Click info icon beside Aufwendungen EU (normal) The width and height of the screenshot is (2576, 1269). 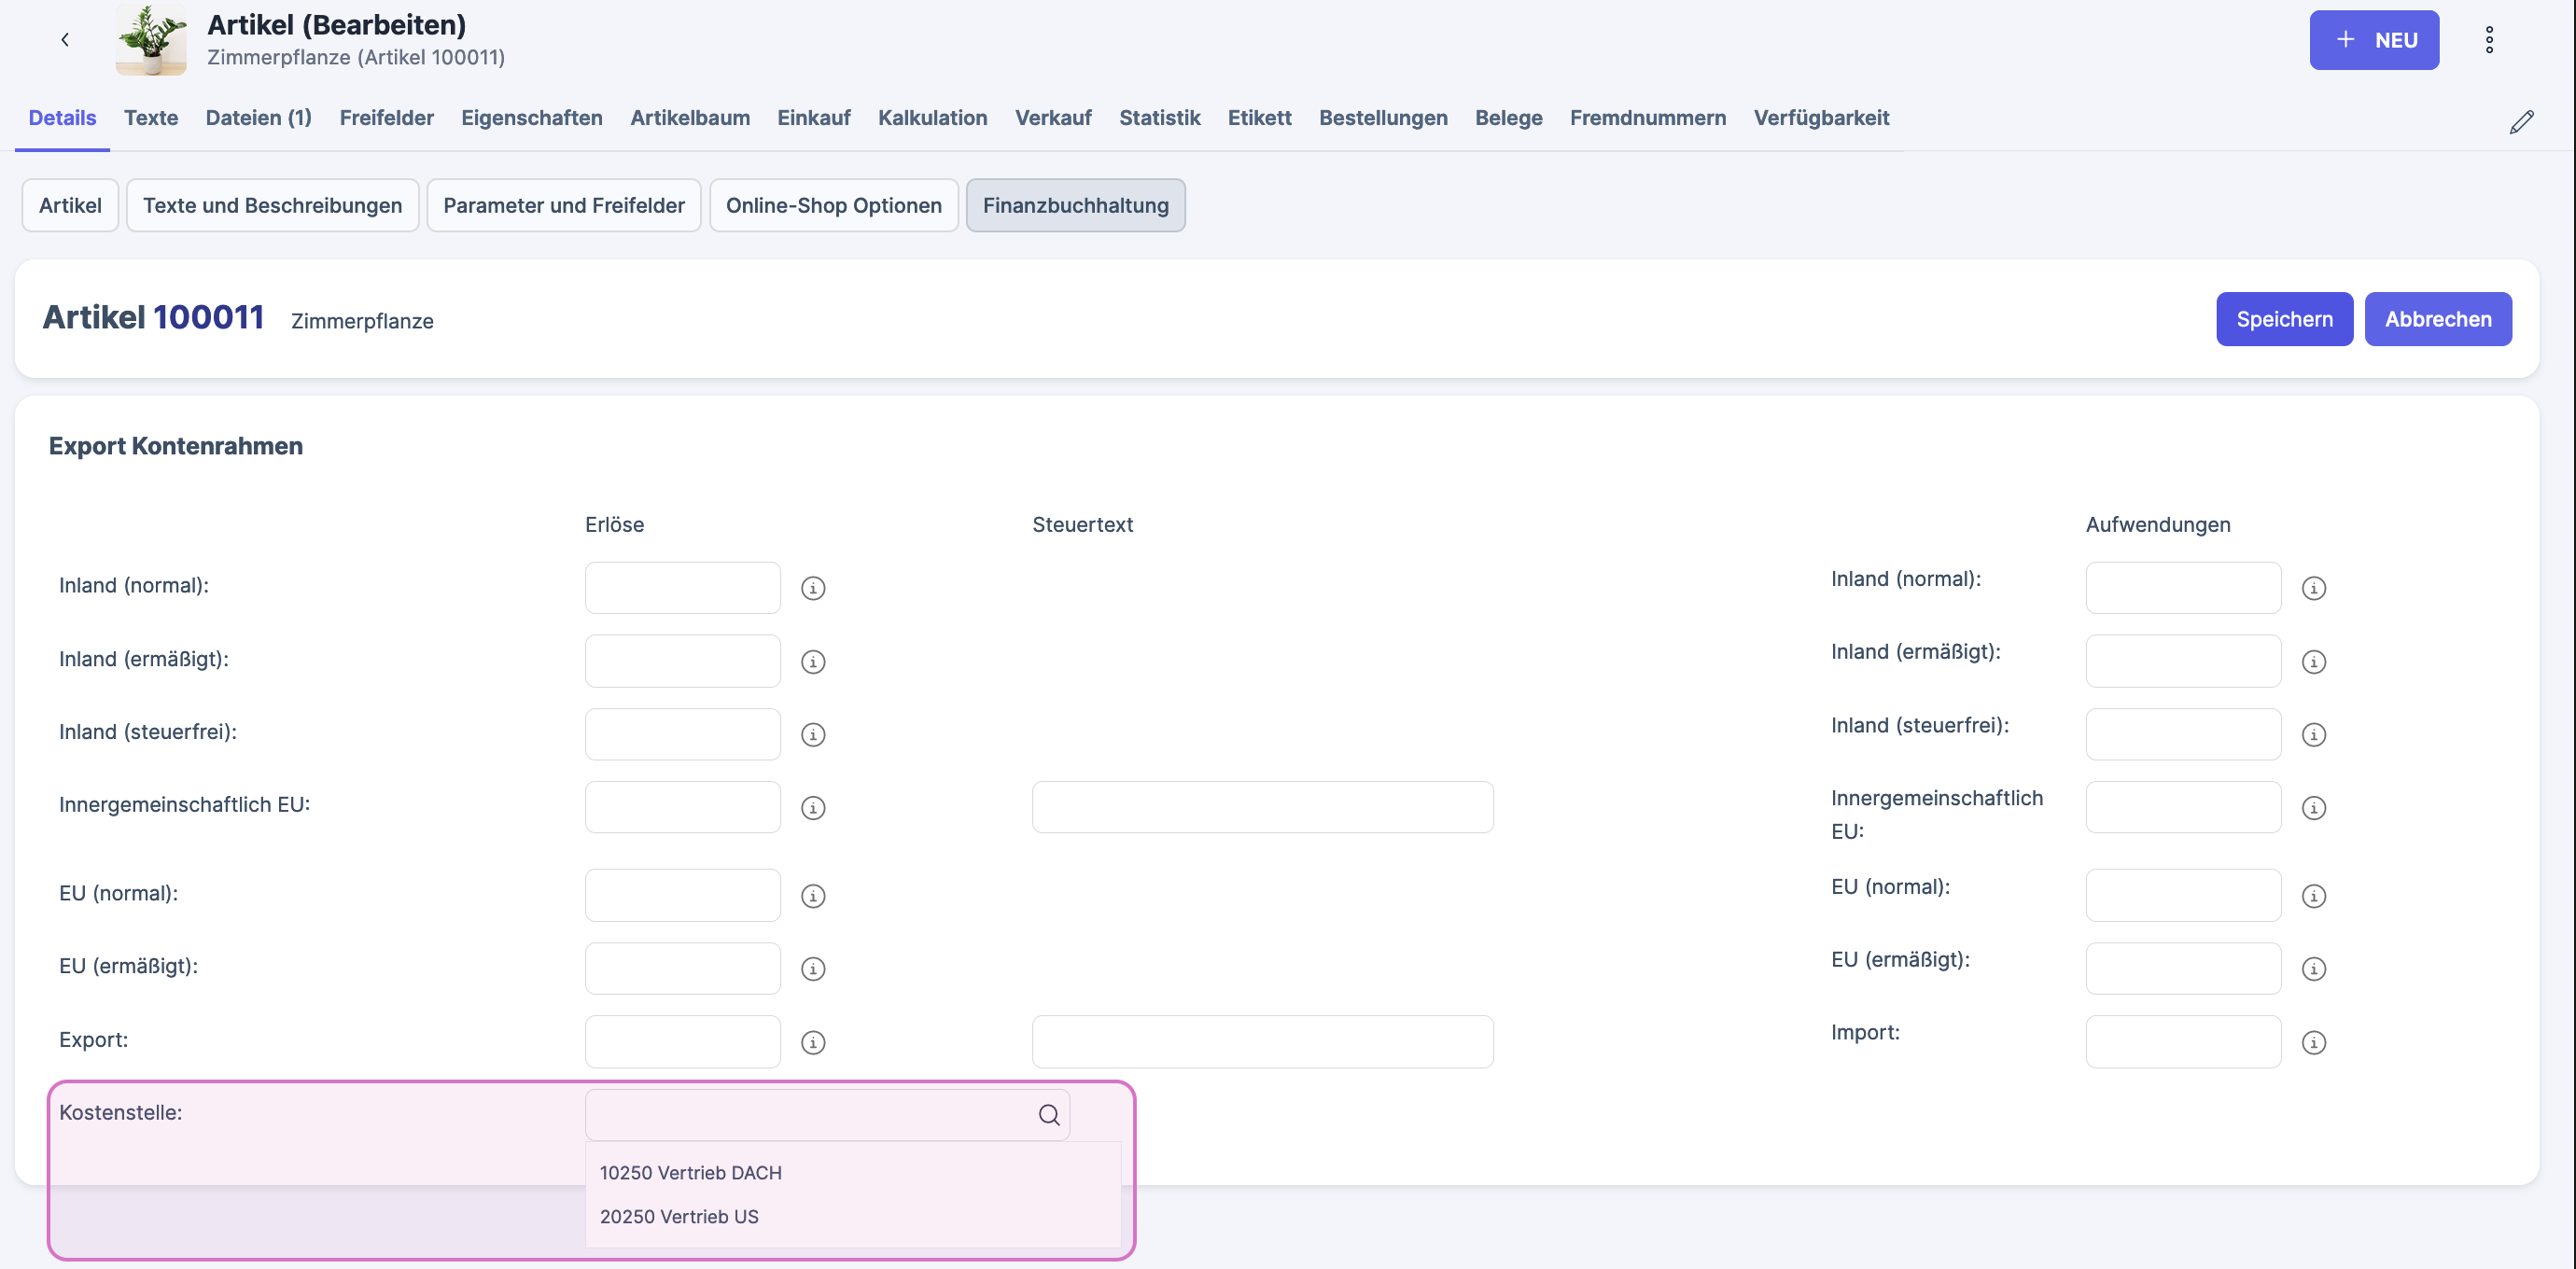(2313, 896)
